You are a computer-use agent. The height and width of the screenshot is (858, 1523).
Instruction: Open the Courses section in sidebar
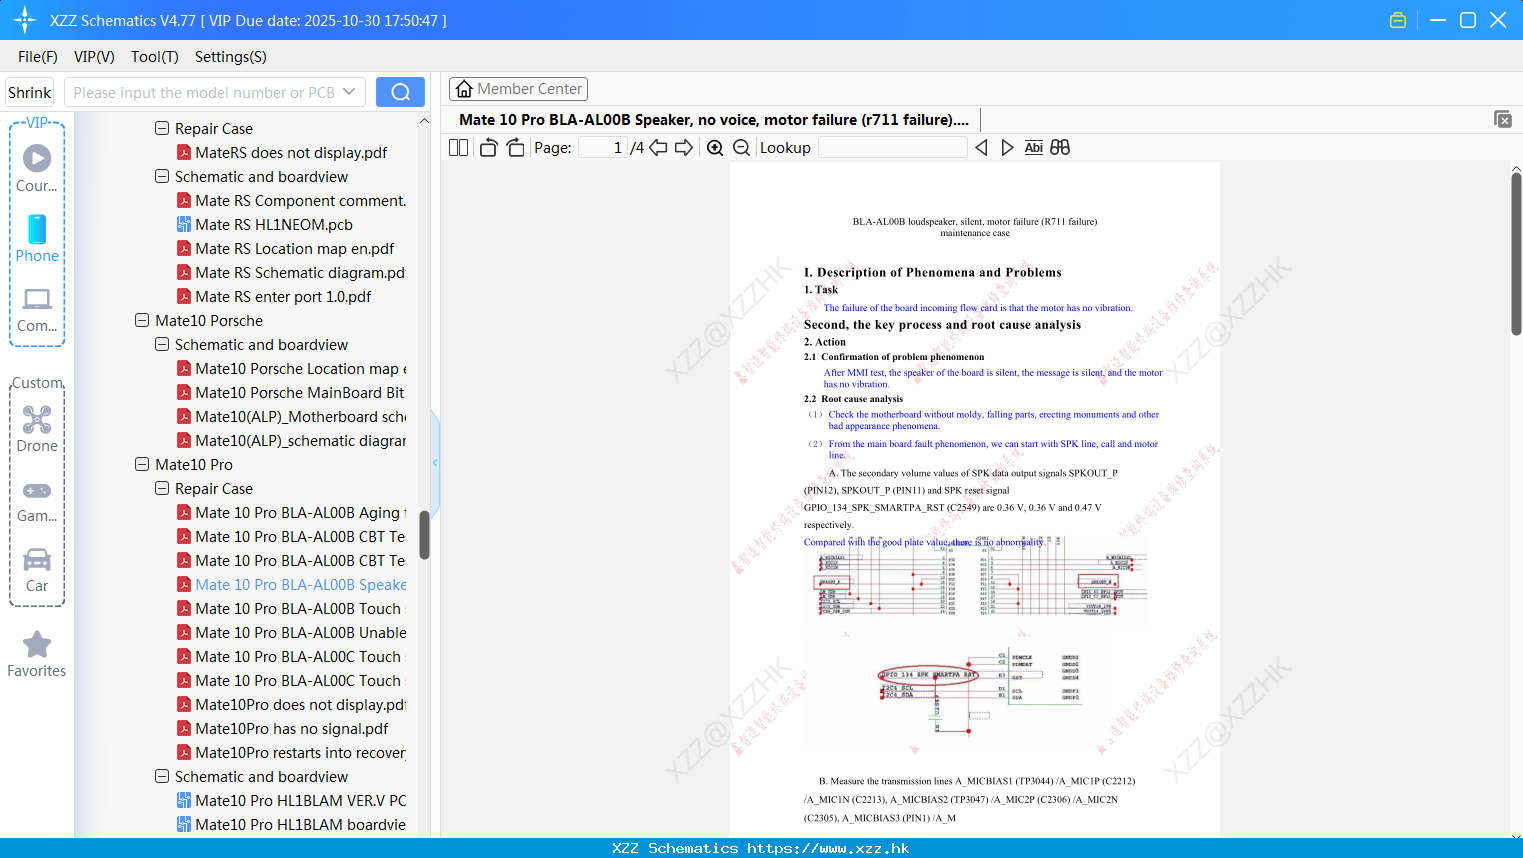(x=37, y=168)
